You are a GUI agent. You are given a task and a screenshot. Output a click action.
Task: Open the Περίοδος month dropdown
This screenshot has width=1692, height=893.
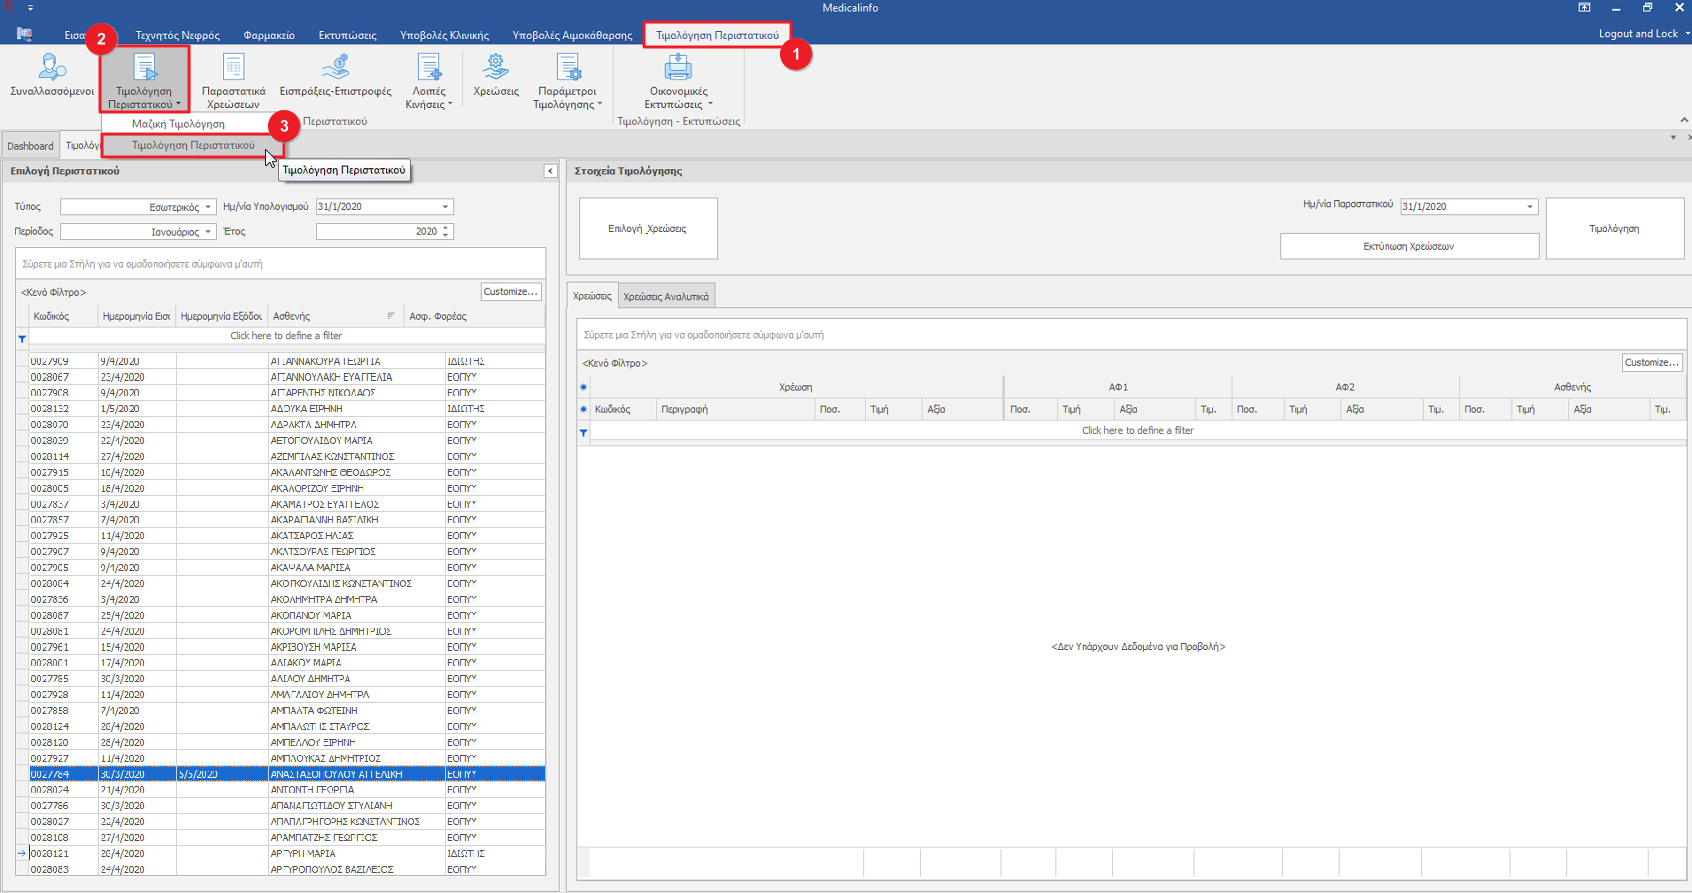click(208, 232)
